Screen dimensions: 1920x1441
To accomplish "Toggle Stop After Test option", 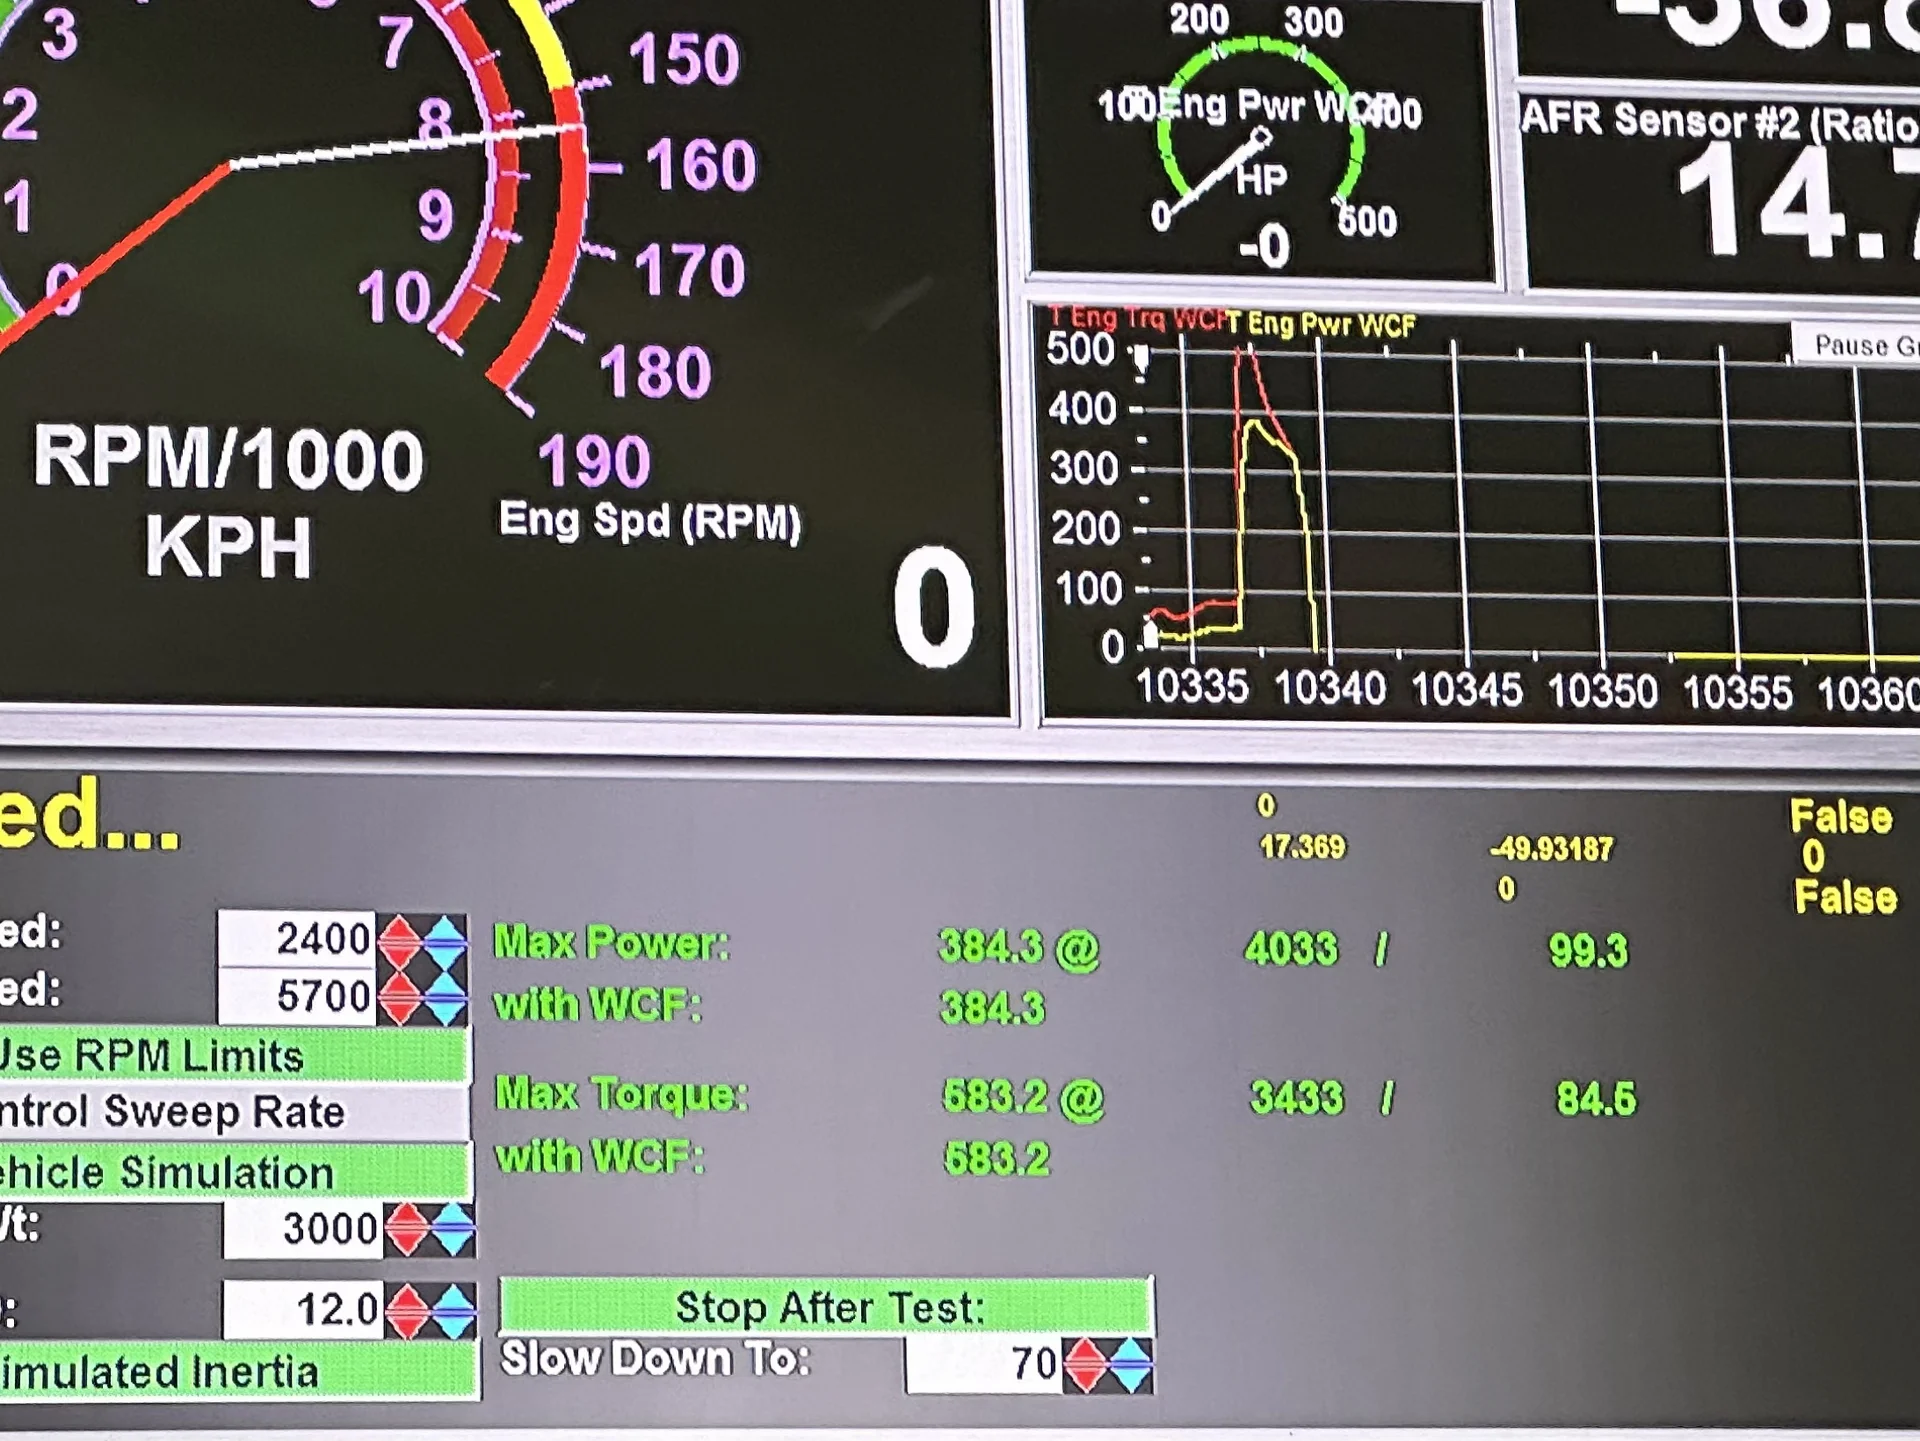I will (x=826, y=1307).
